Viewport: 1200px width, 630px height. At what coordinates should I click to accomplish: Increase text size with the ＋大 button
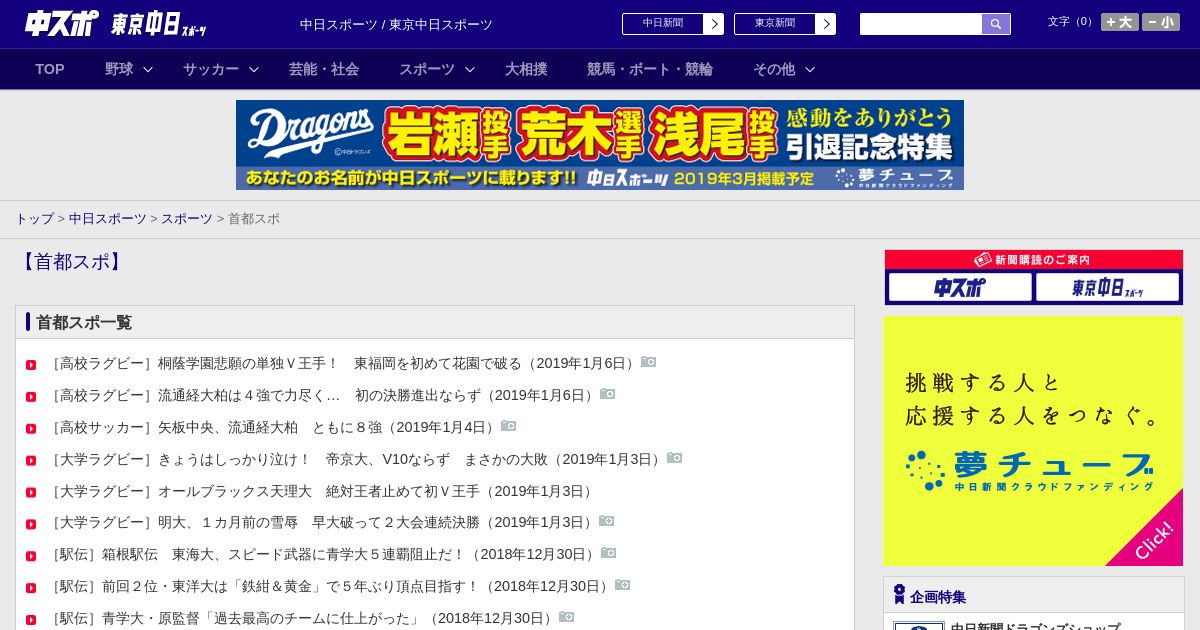[x=1119, y=22]
